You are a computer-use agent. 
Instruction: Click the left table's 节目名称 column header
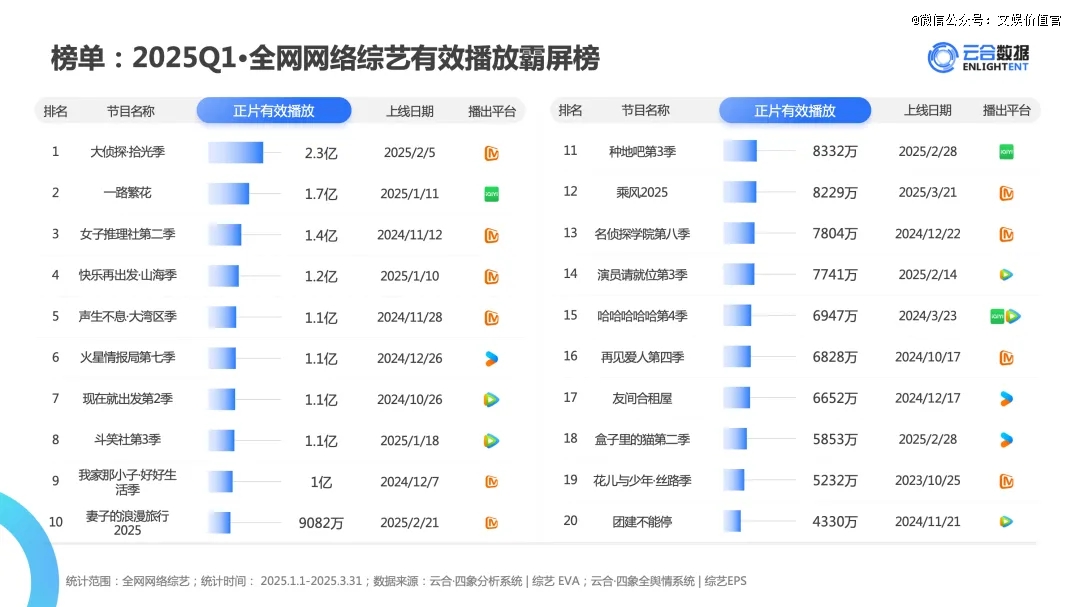(x=131, y=112)
